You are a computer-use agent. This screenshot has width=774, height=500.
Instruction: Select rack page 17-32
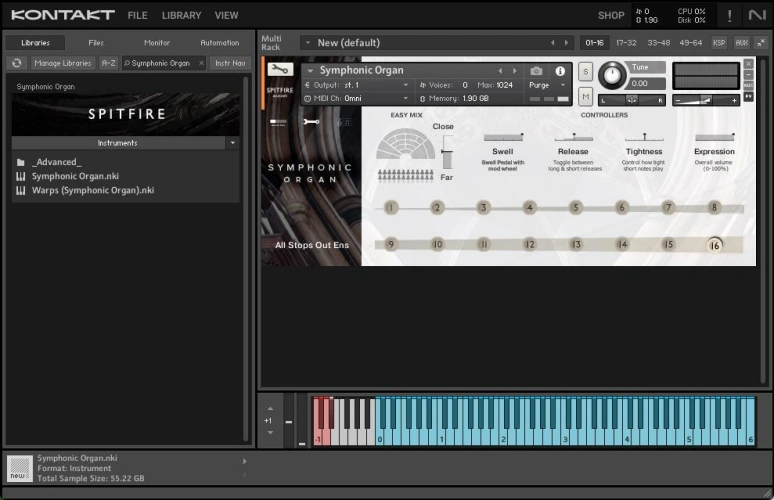[x=626, y=43]
